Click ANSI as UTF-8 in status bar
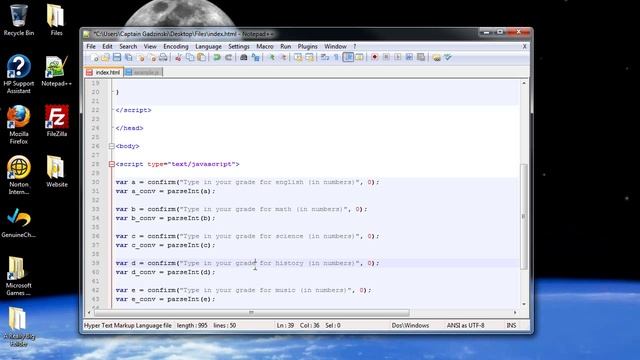 (465, 325)
